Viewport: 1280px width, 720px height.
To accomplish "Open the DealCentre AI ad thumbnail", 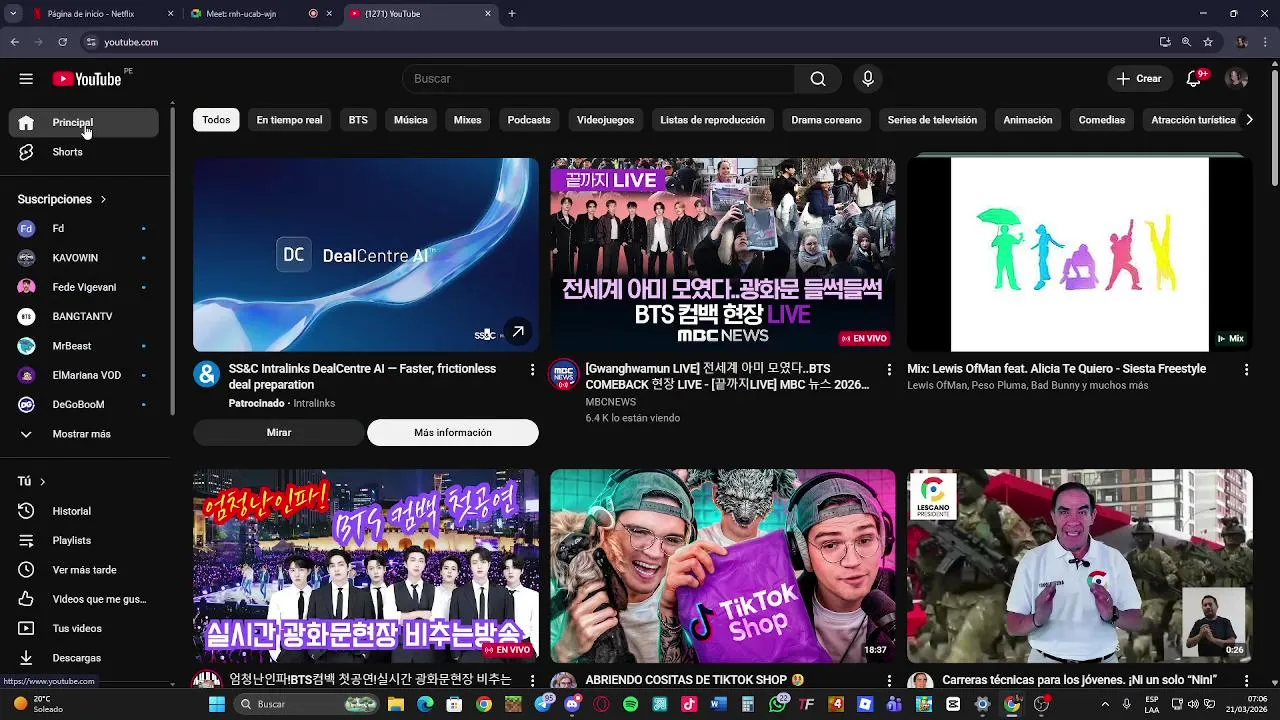I will click(x=366, y=255).
